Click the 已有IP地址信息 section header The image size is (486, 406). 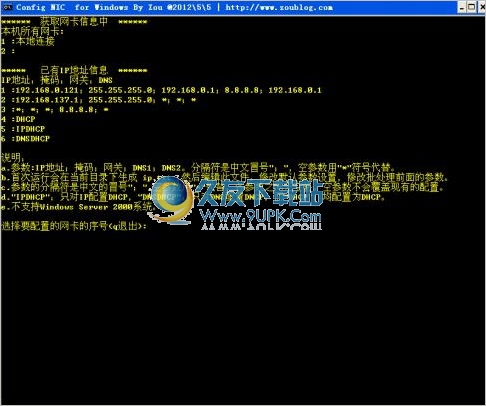pyautogui.click(x=74, y=70)
